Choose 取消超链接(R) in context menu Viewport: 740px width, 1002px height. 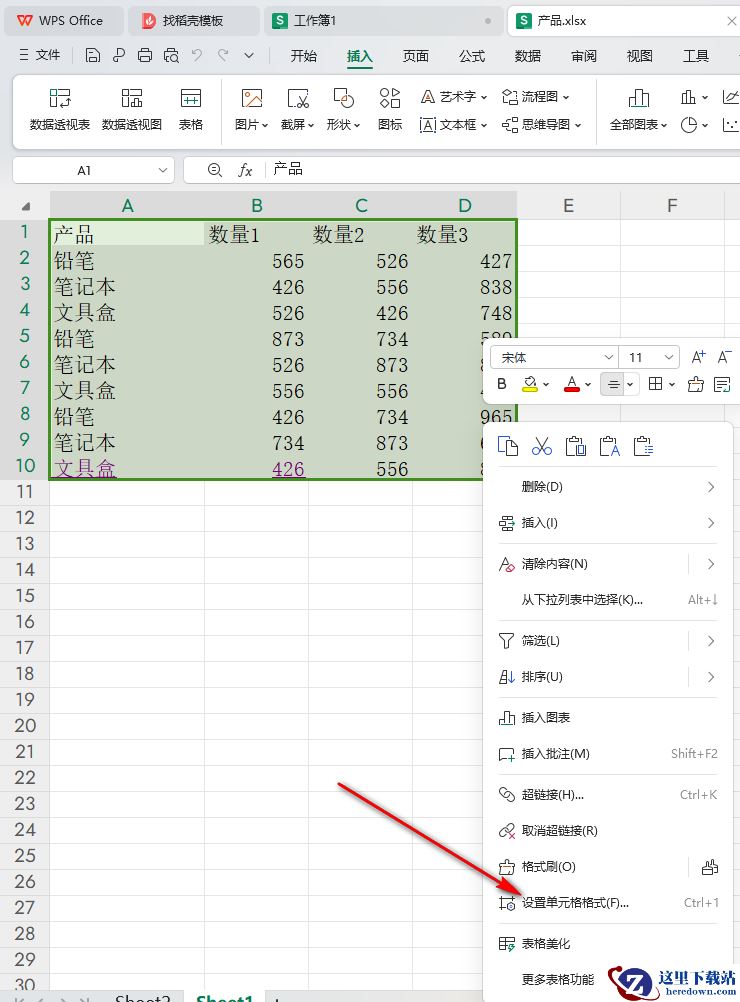click(608, 830)
